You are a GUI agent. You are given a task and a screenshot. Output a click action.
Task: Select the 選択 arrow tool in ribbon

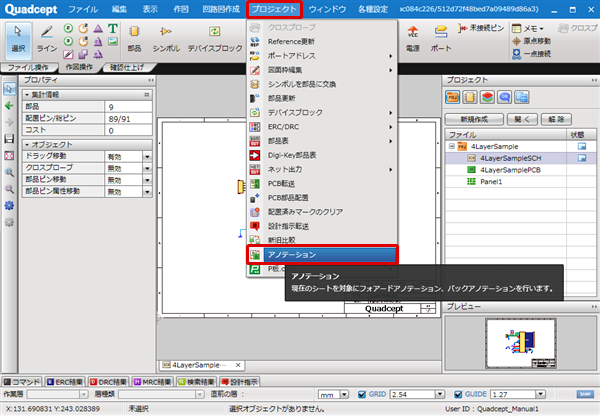point(18,39)
